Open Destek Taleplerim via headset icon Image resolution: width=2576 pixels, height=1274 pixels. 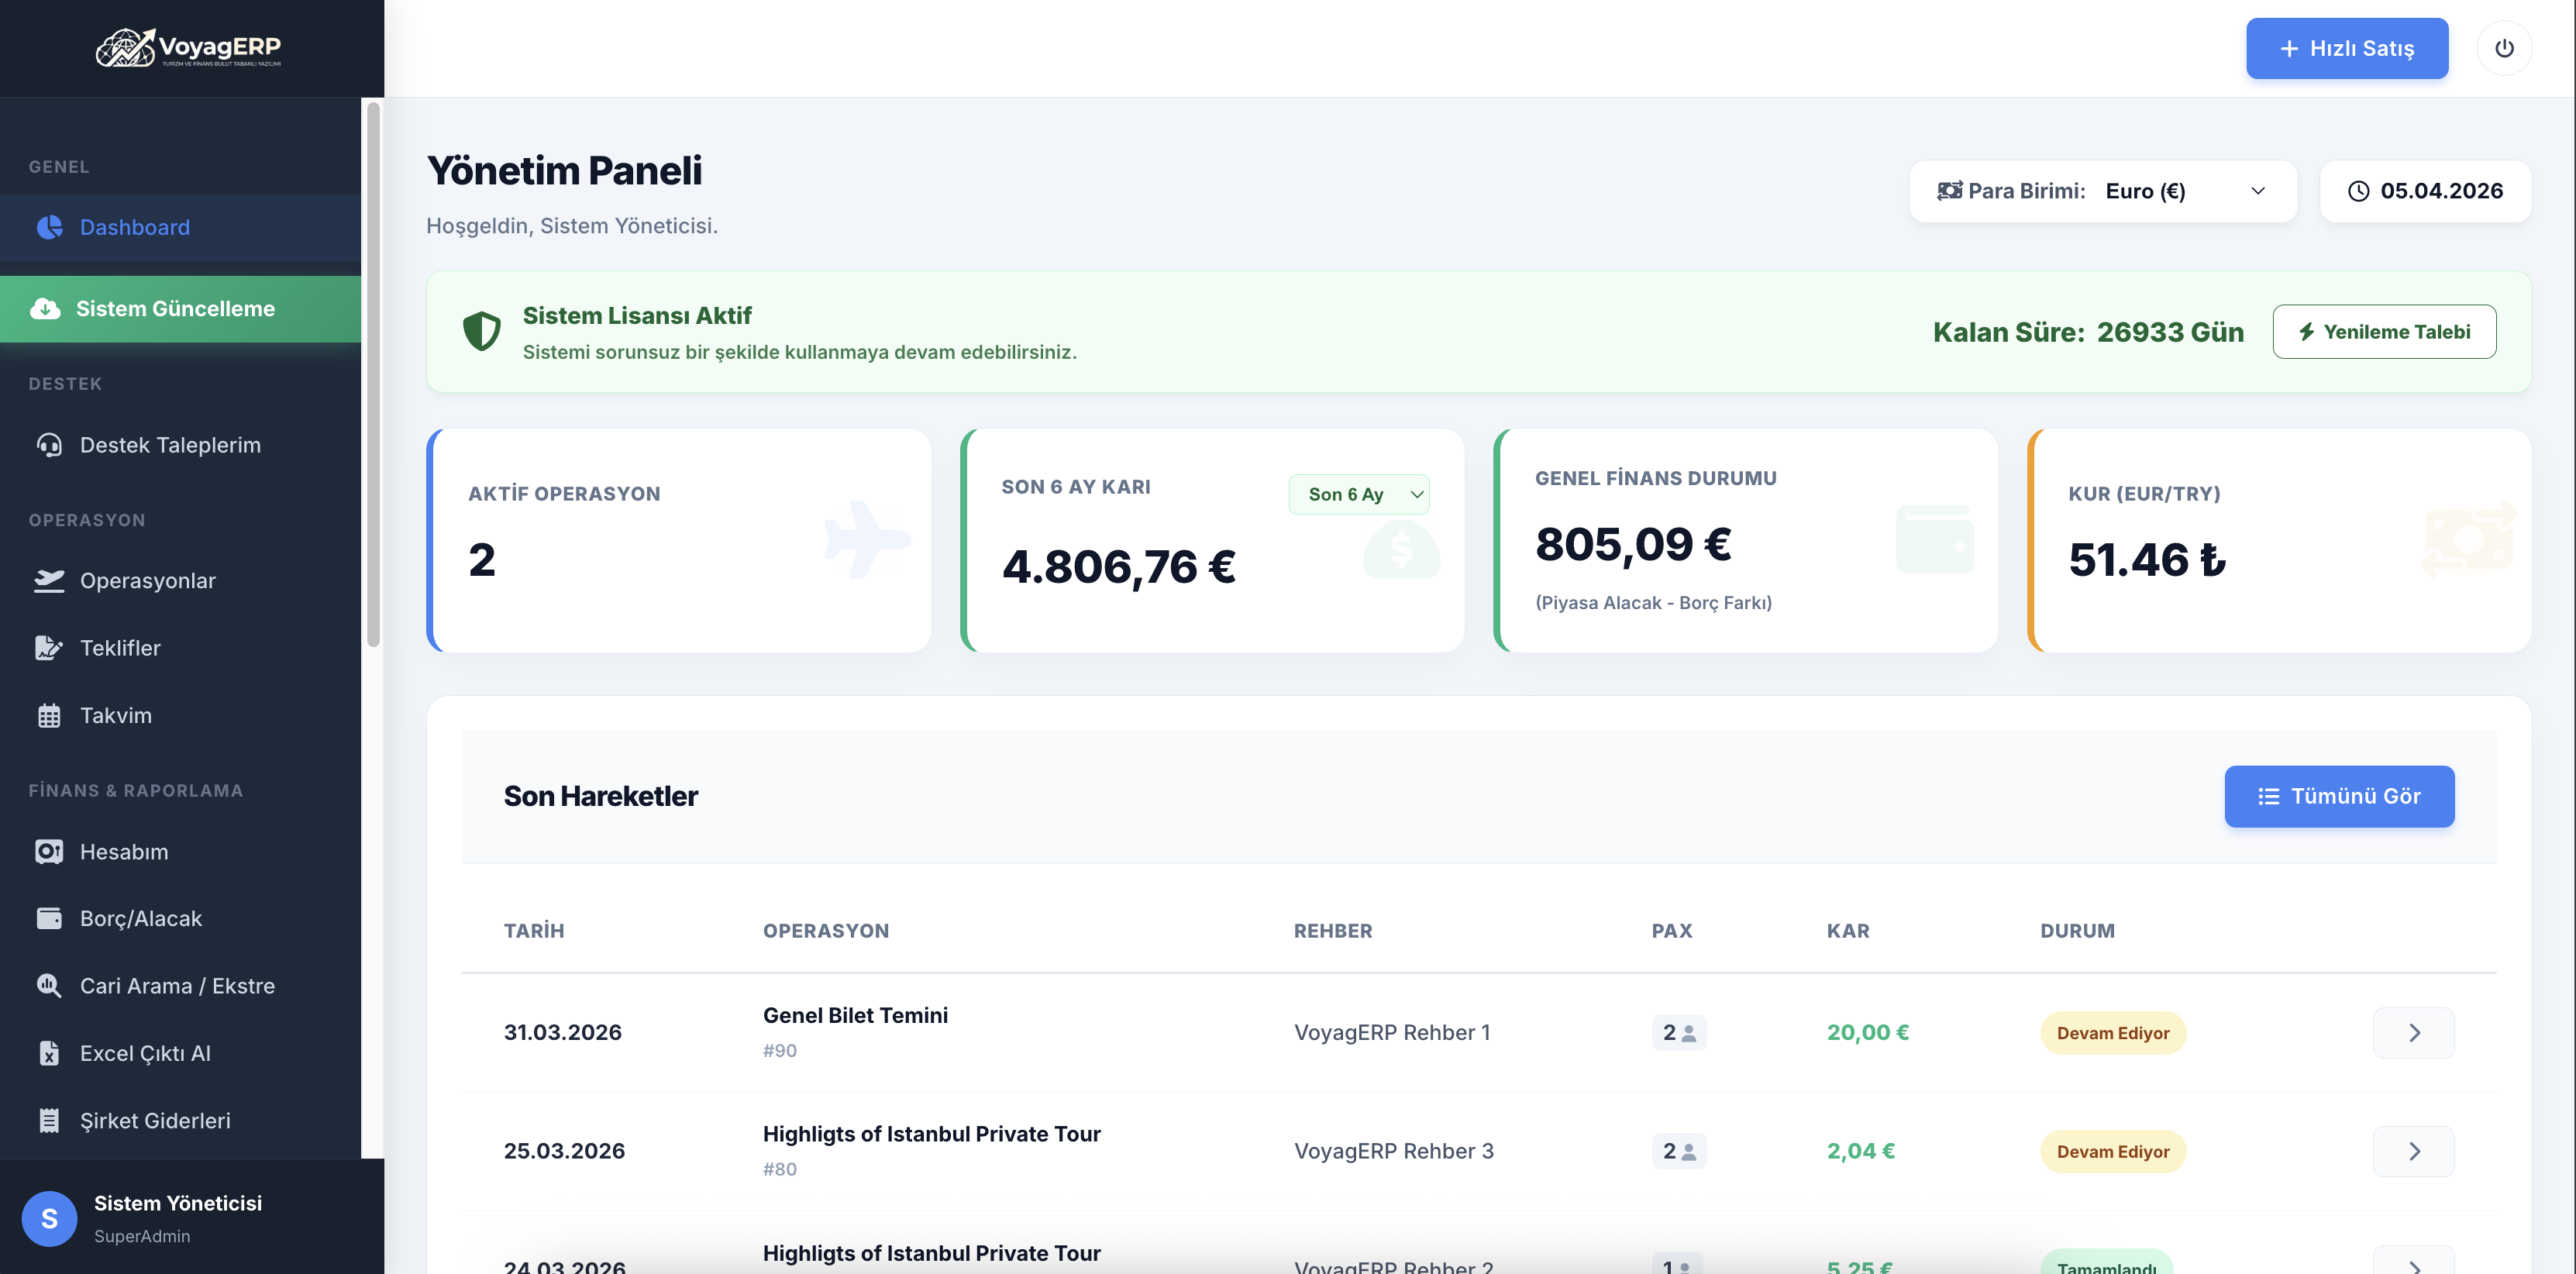(x=49, y=444)
